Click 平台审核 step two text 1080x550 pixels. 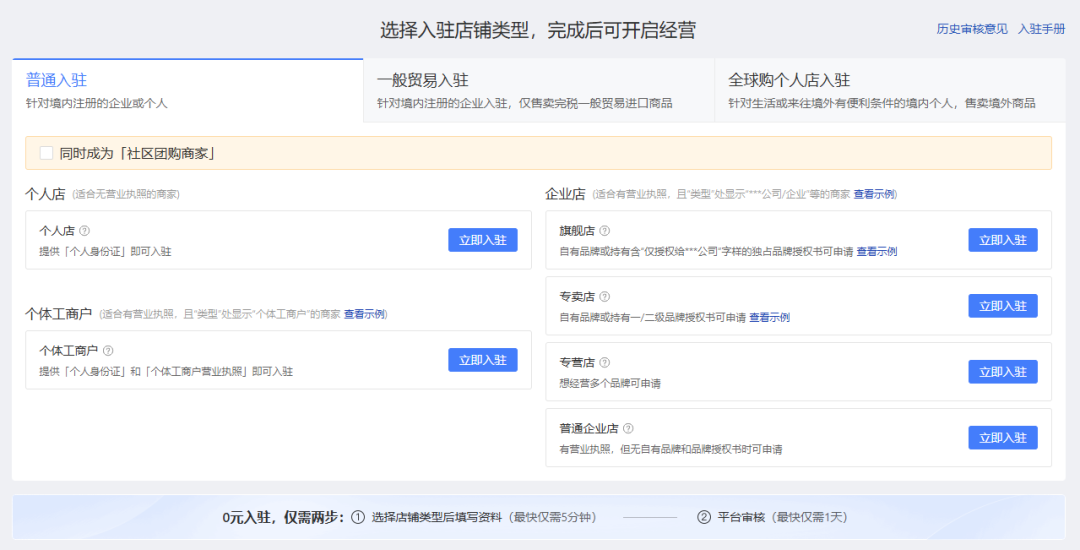tap(741, 517)
